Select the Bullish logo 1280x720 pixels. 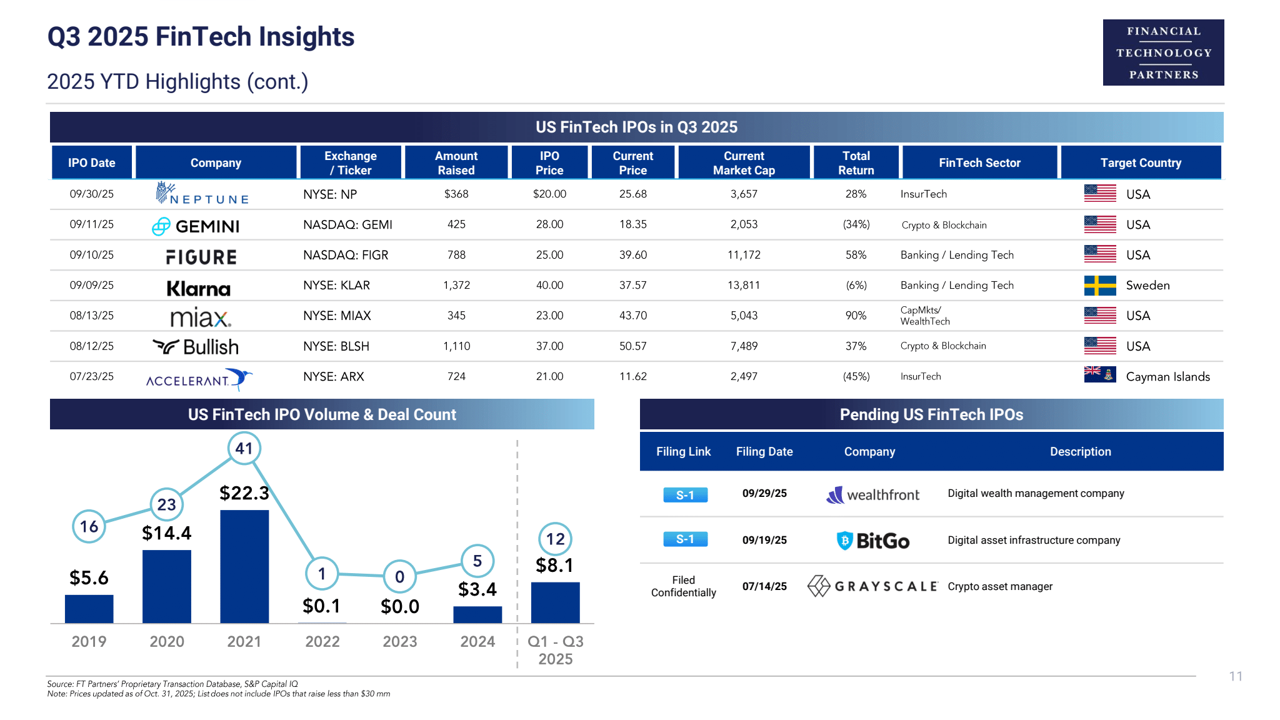(196, 347)
